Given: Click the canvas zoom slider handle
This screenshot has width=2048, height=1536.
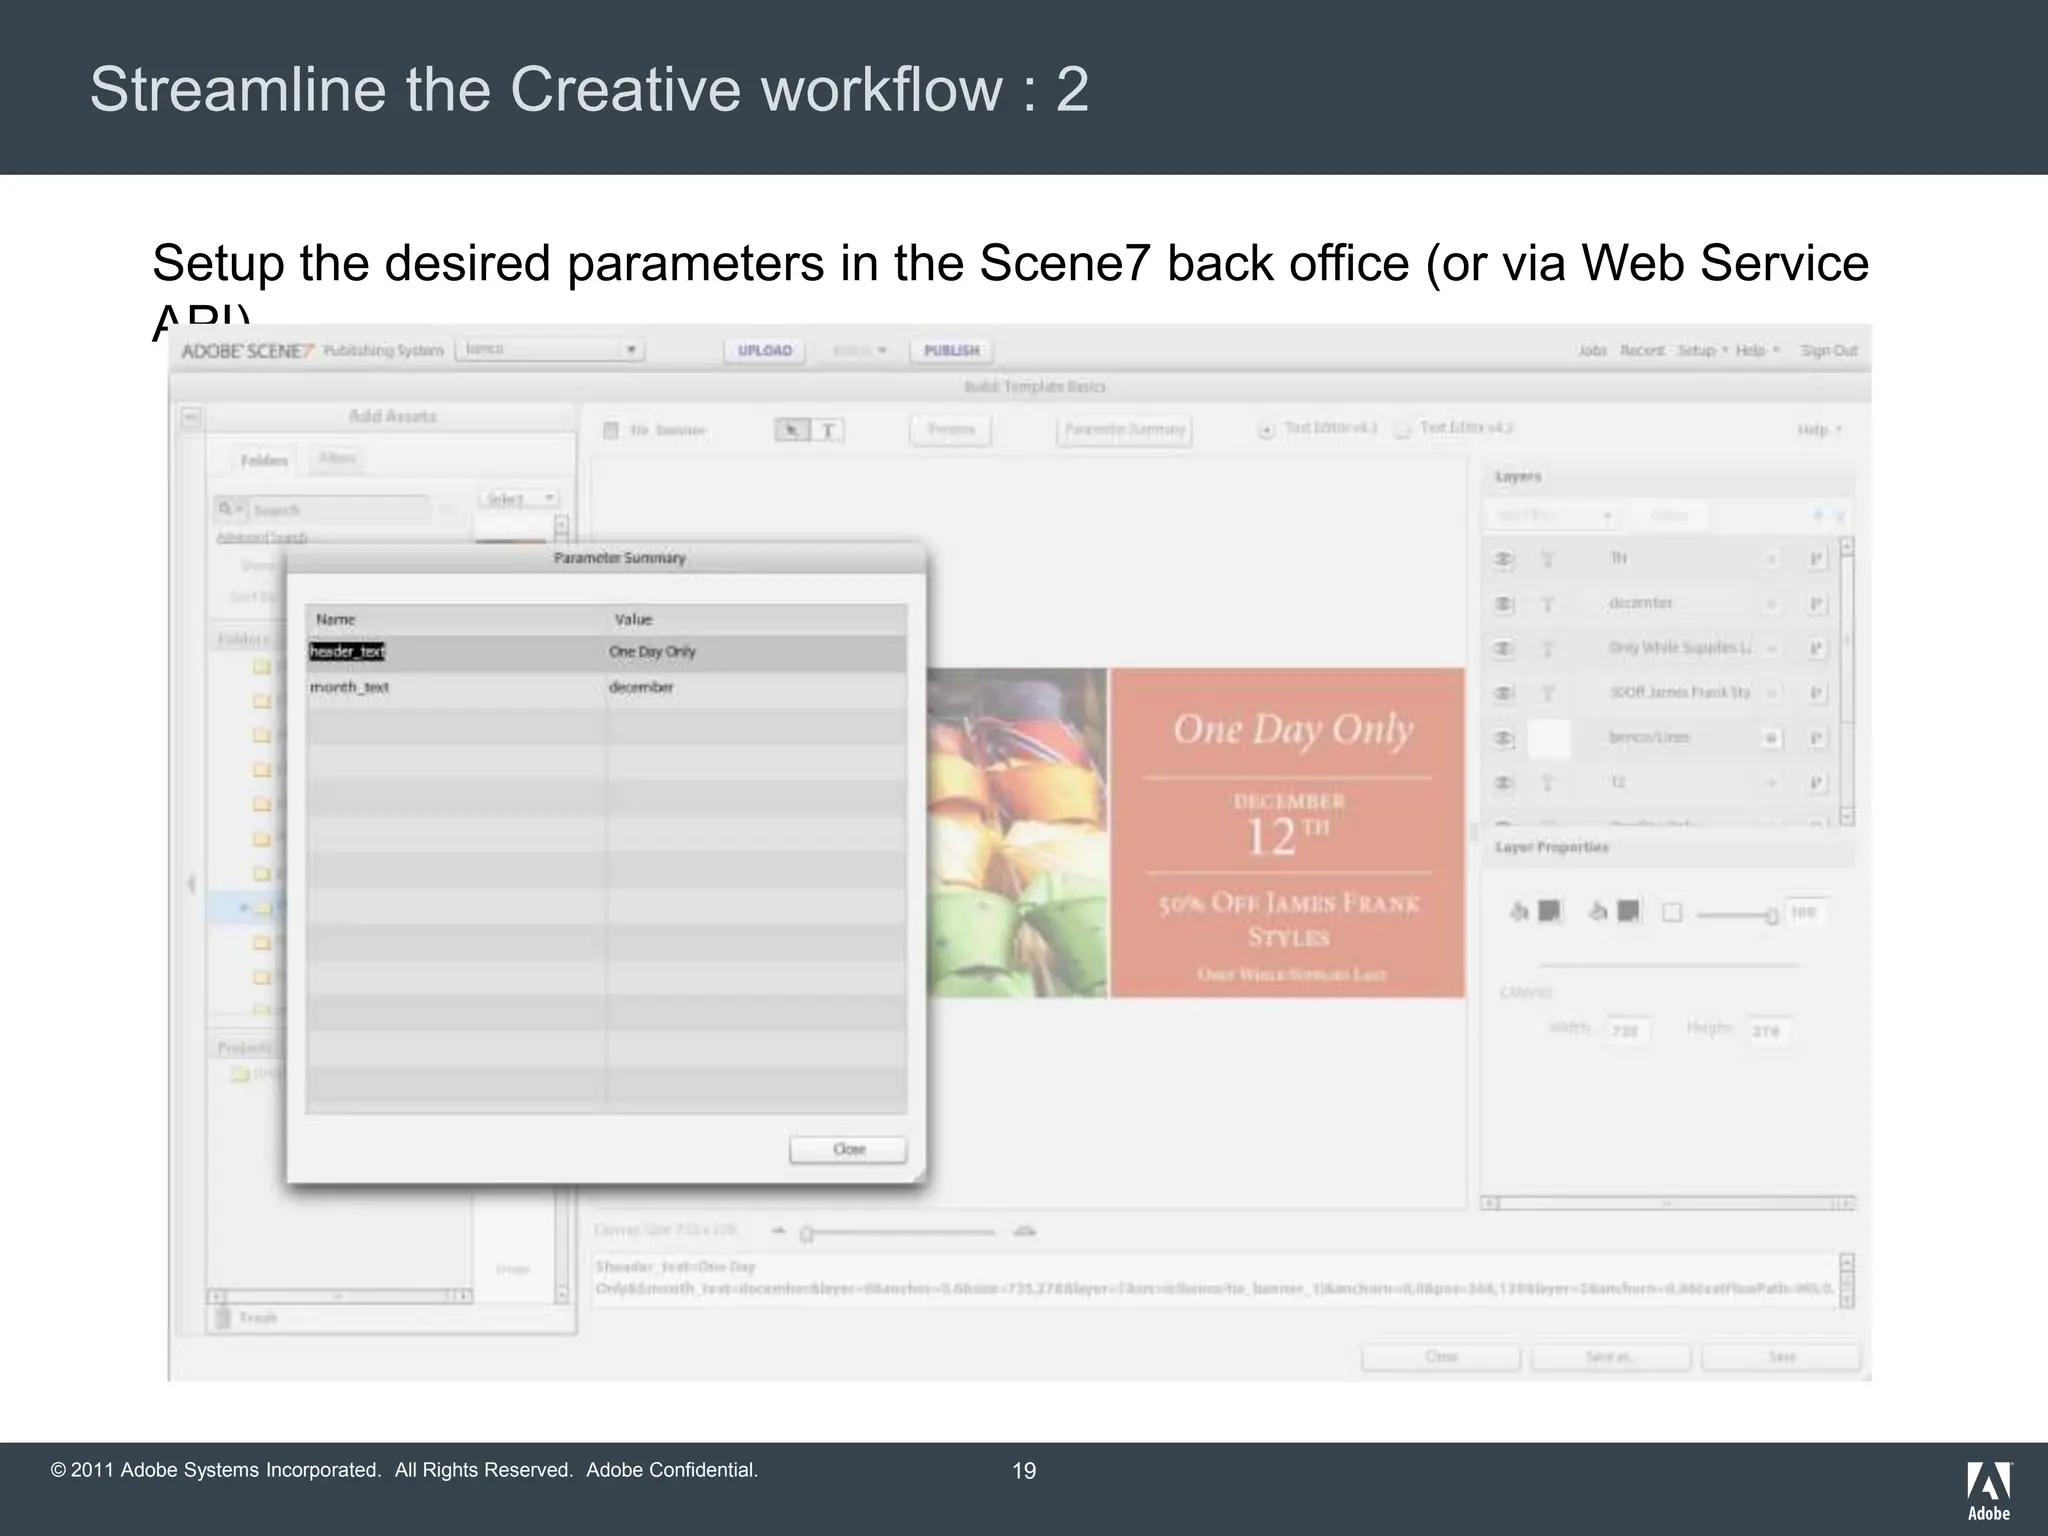Looking at the screenshot, I should (x=807, y=1234).
